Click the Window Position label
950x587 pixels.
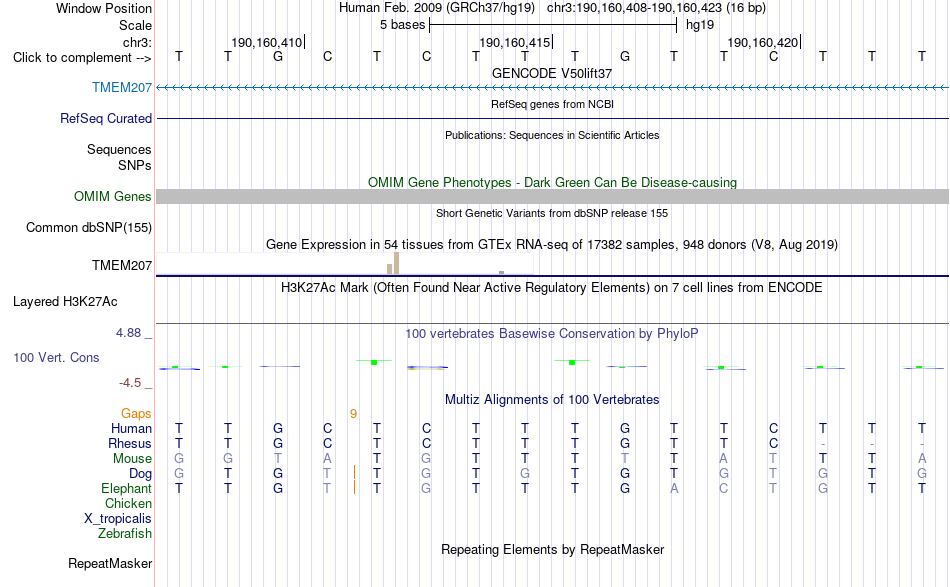pyautogui.click(x=104, y=8)
